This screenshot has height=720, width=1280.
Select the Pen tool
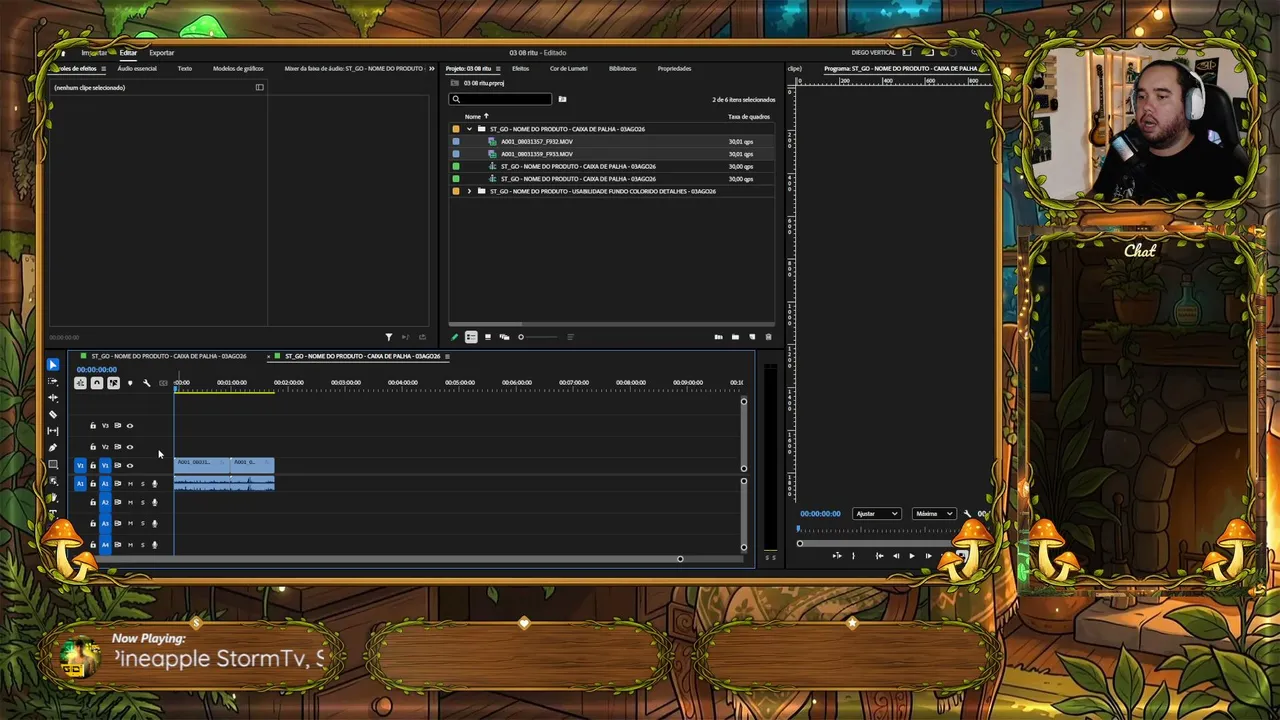53,448
